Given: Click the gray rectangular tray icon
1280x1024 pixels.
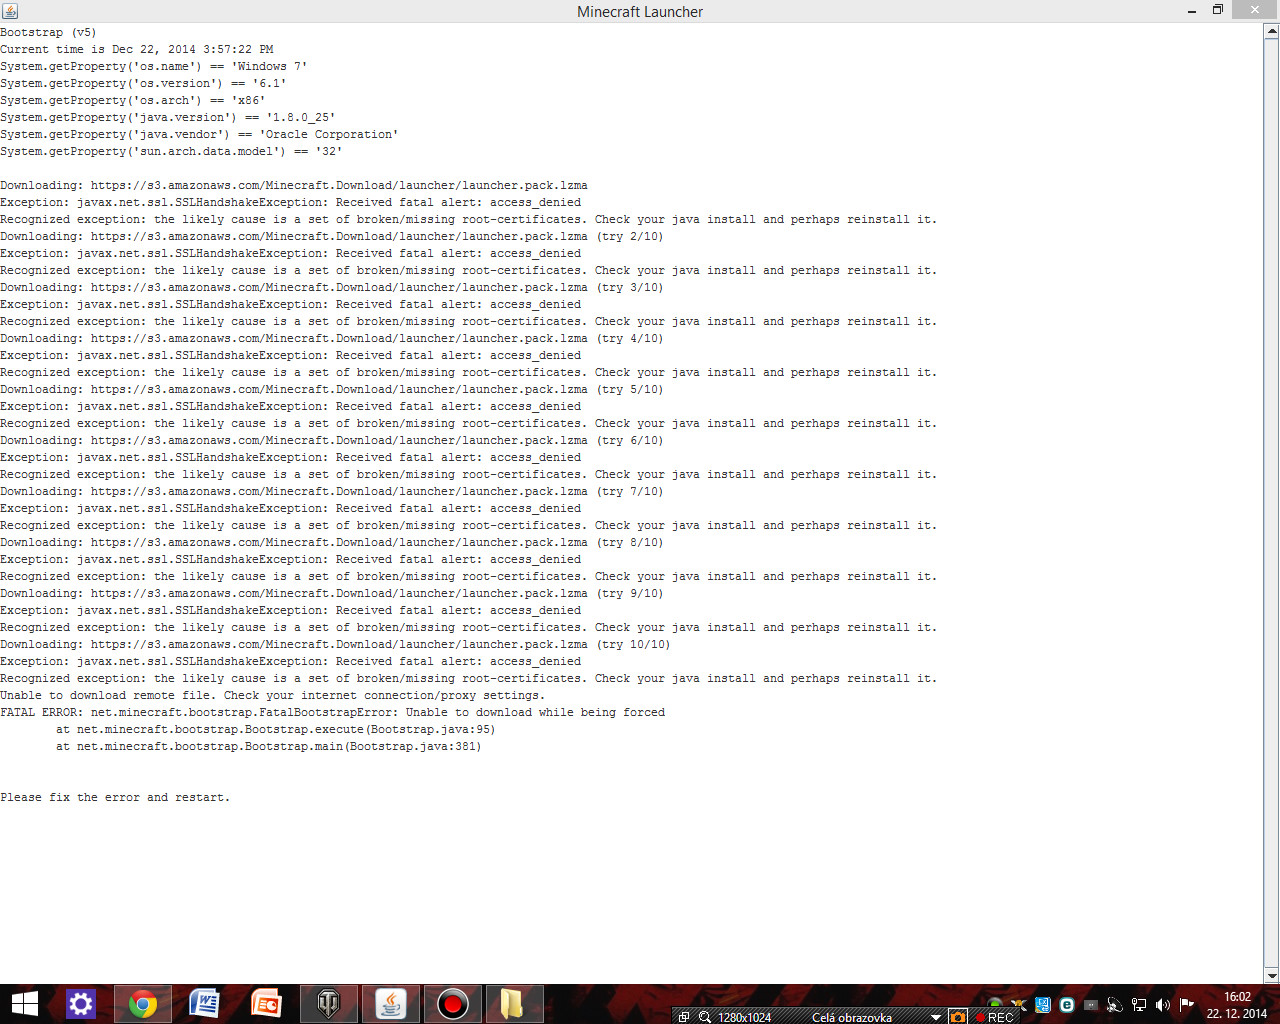Looking at the screenshot, I should point(1090,1005).
